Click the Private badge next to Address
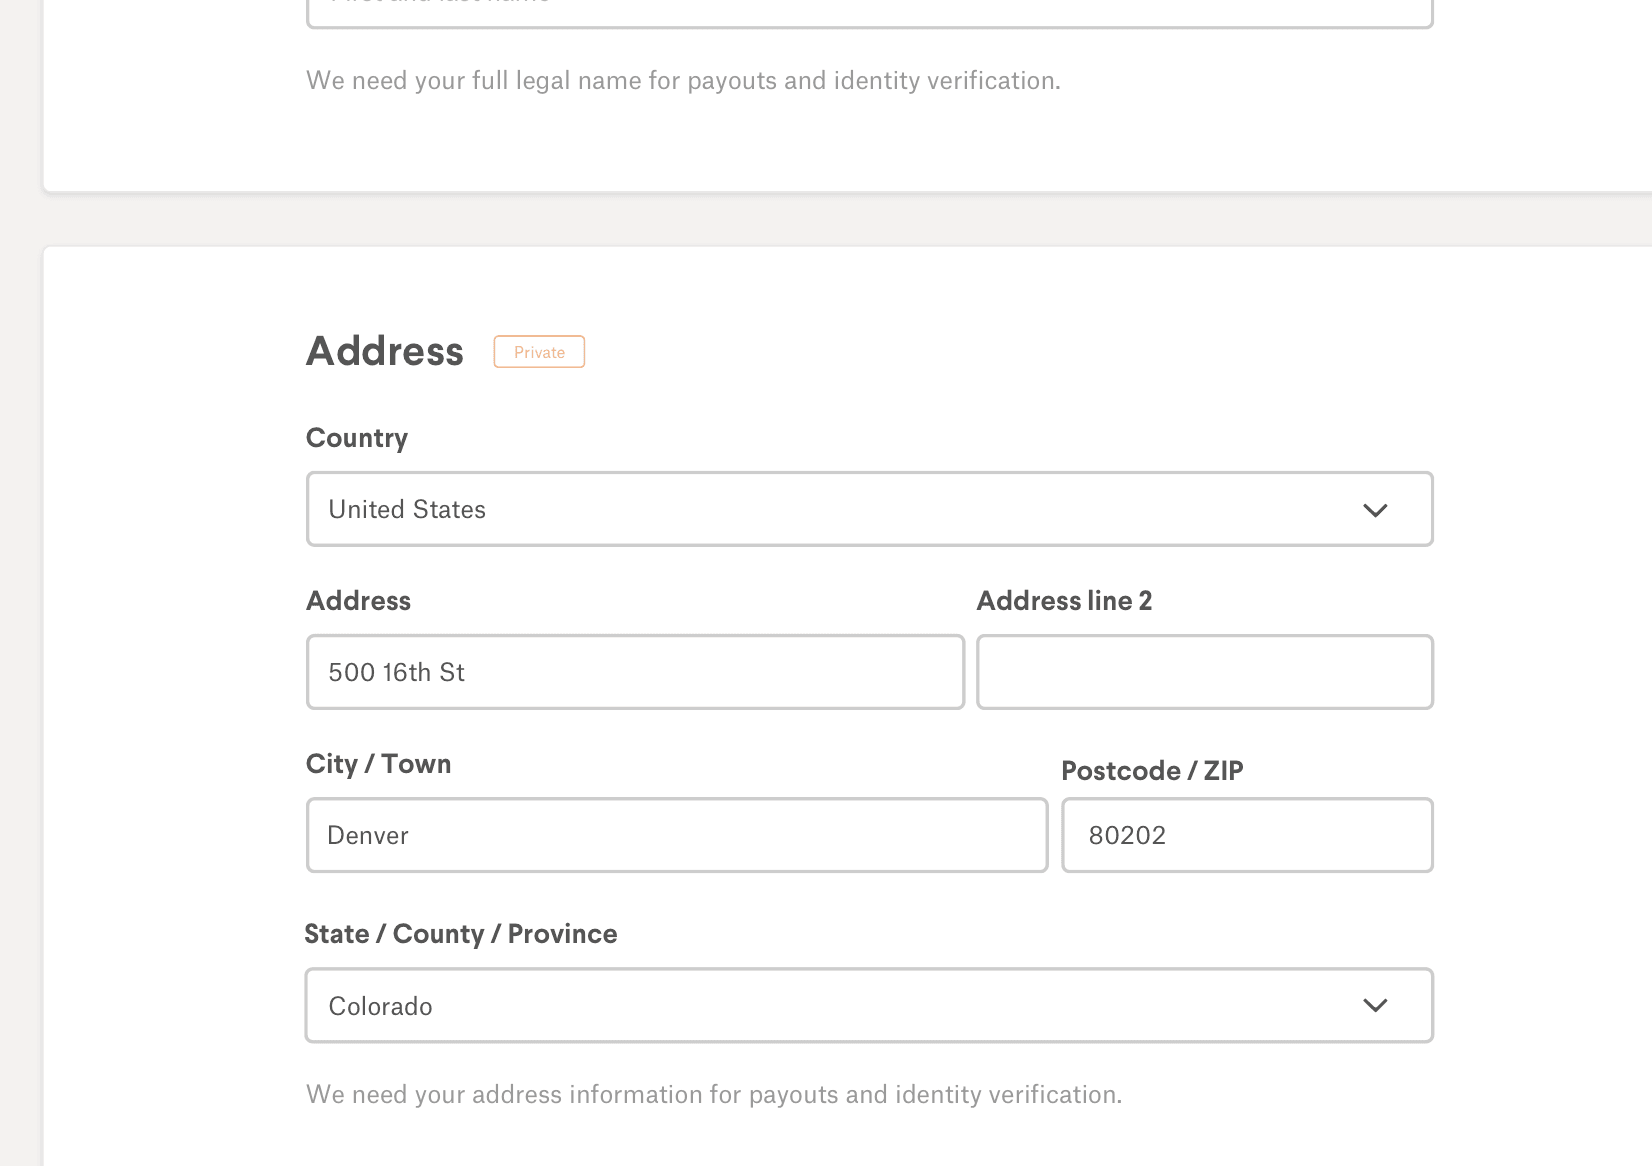 539,351
